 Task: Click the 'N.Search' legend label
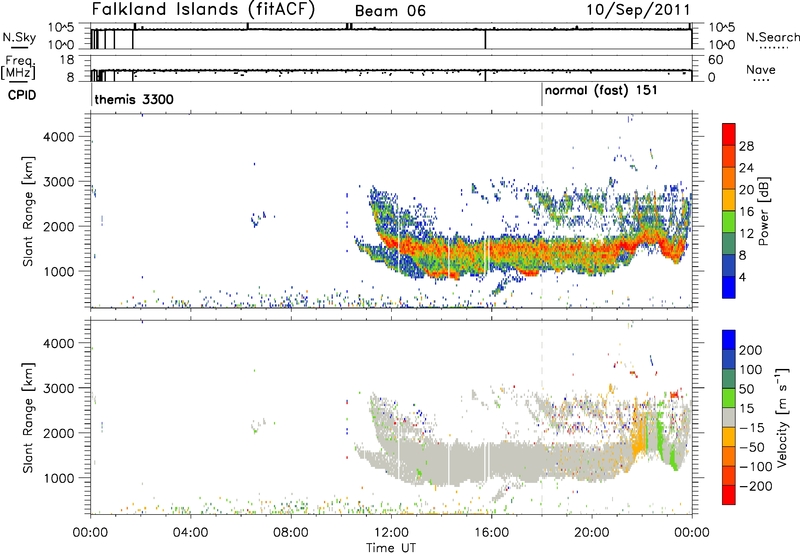[x=773, y=37]
